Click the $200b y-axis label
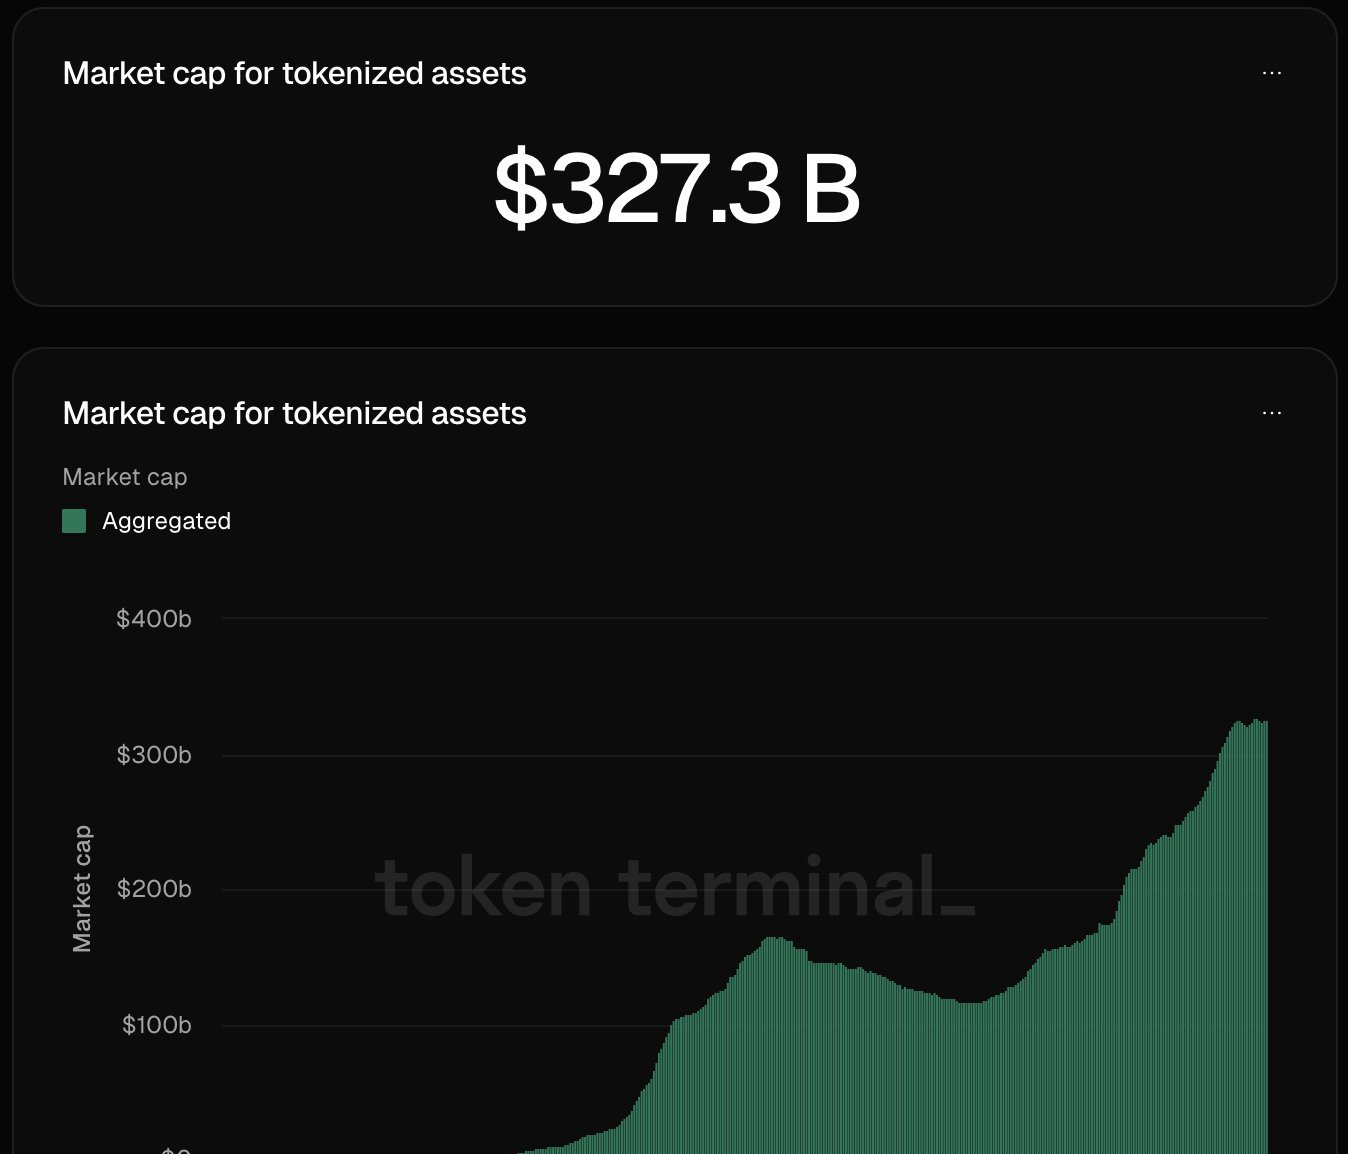The width and height of the screenshot is (1348, 1154). [154, 889]
